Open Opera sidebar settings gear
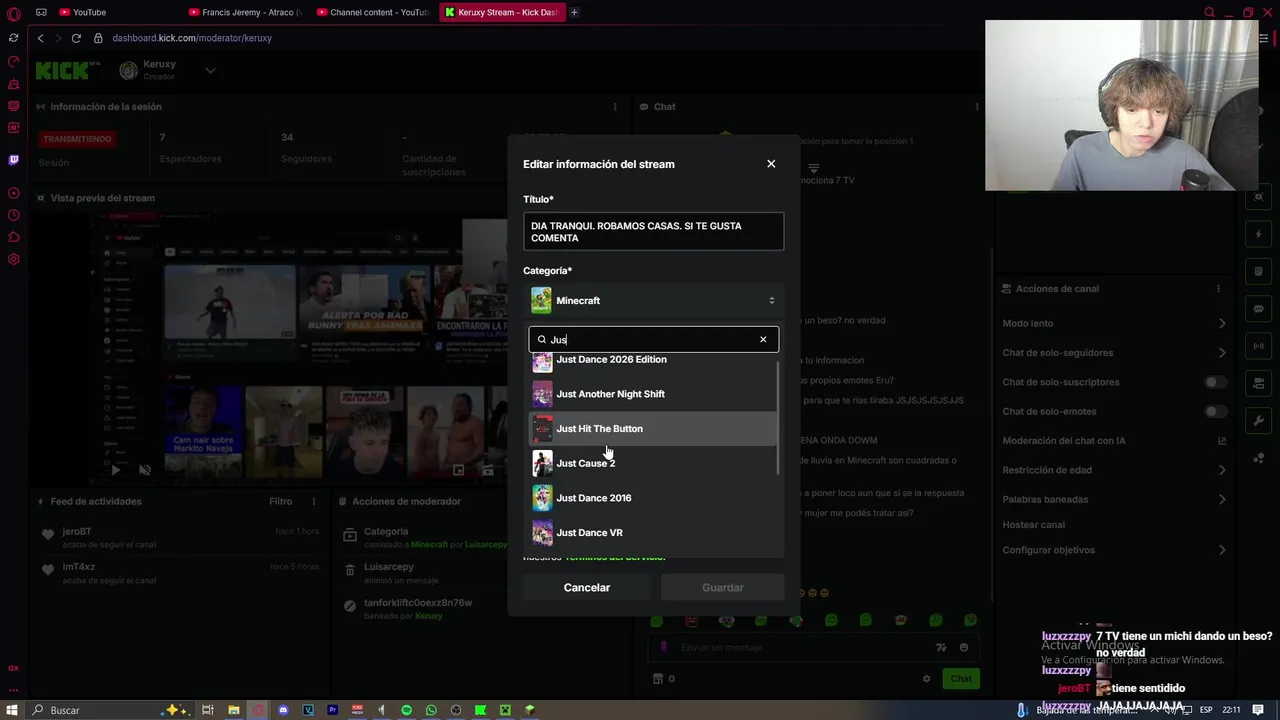Viewport: 1280px width, 720px height. click(13, 259)
